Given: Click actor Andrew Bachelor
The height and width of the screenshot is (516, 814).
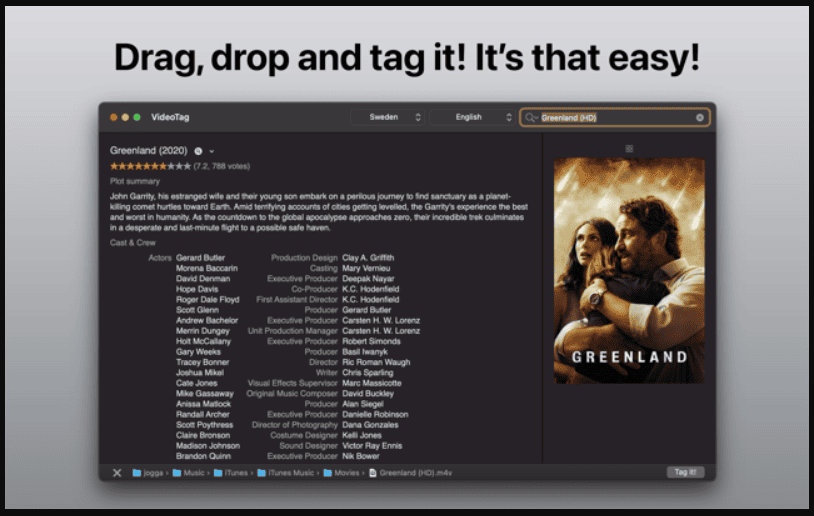Looking at the screenshot, I should click(x=207, y=320).
